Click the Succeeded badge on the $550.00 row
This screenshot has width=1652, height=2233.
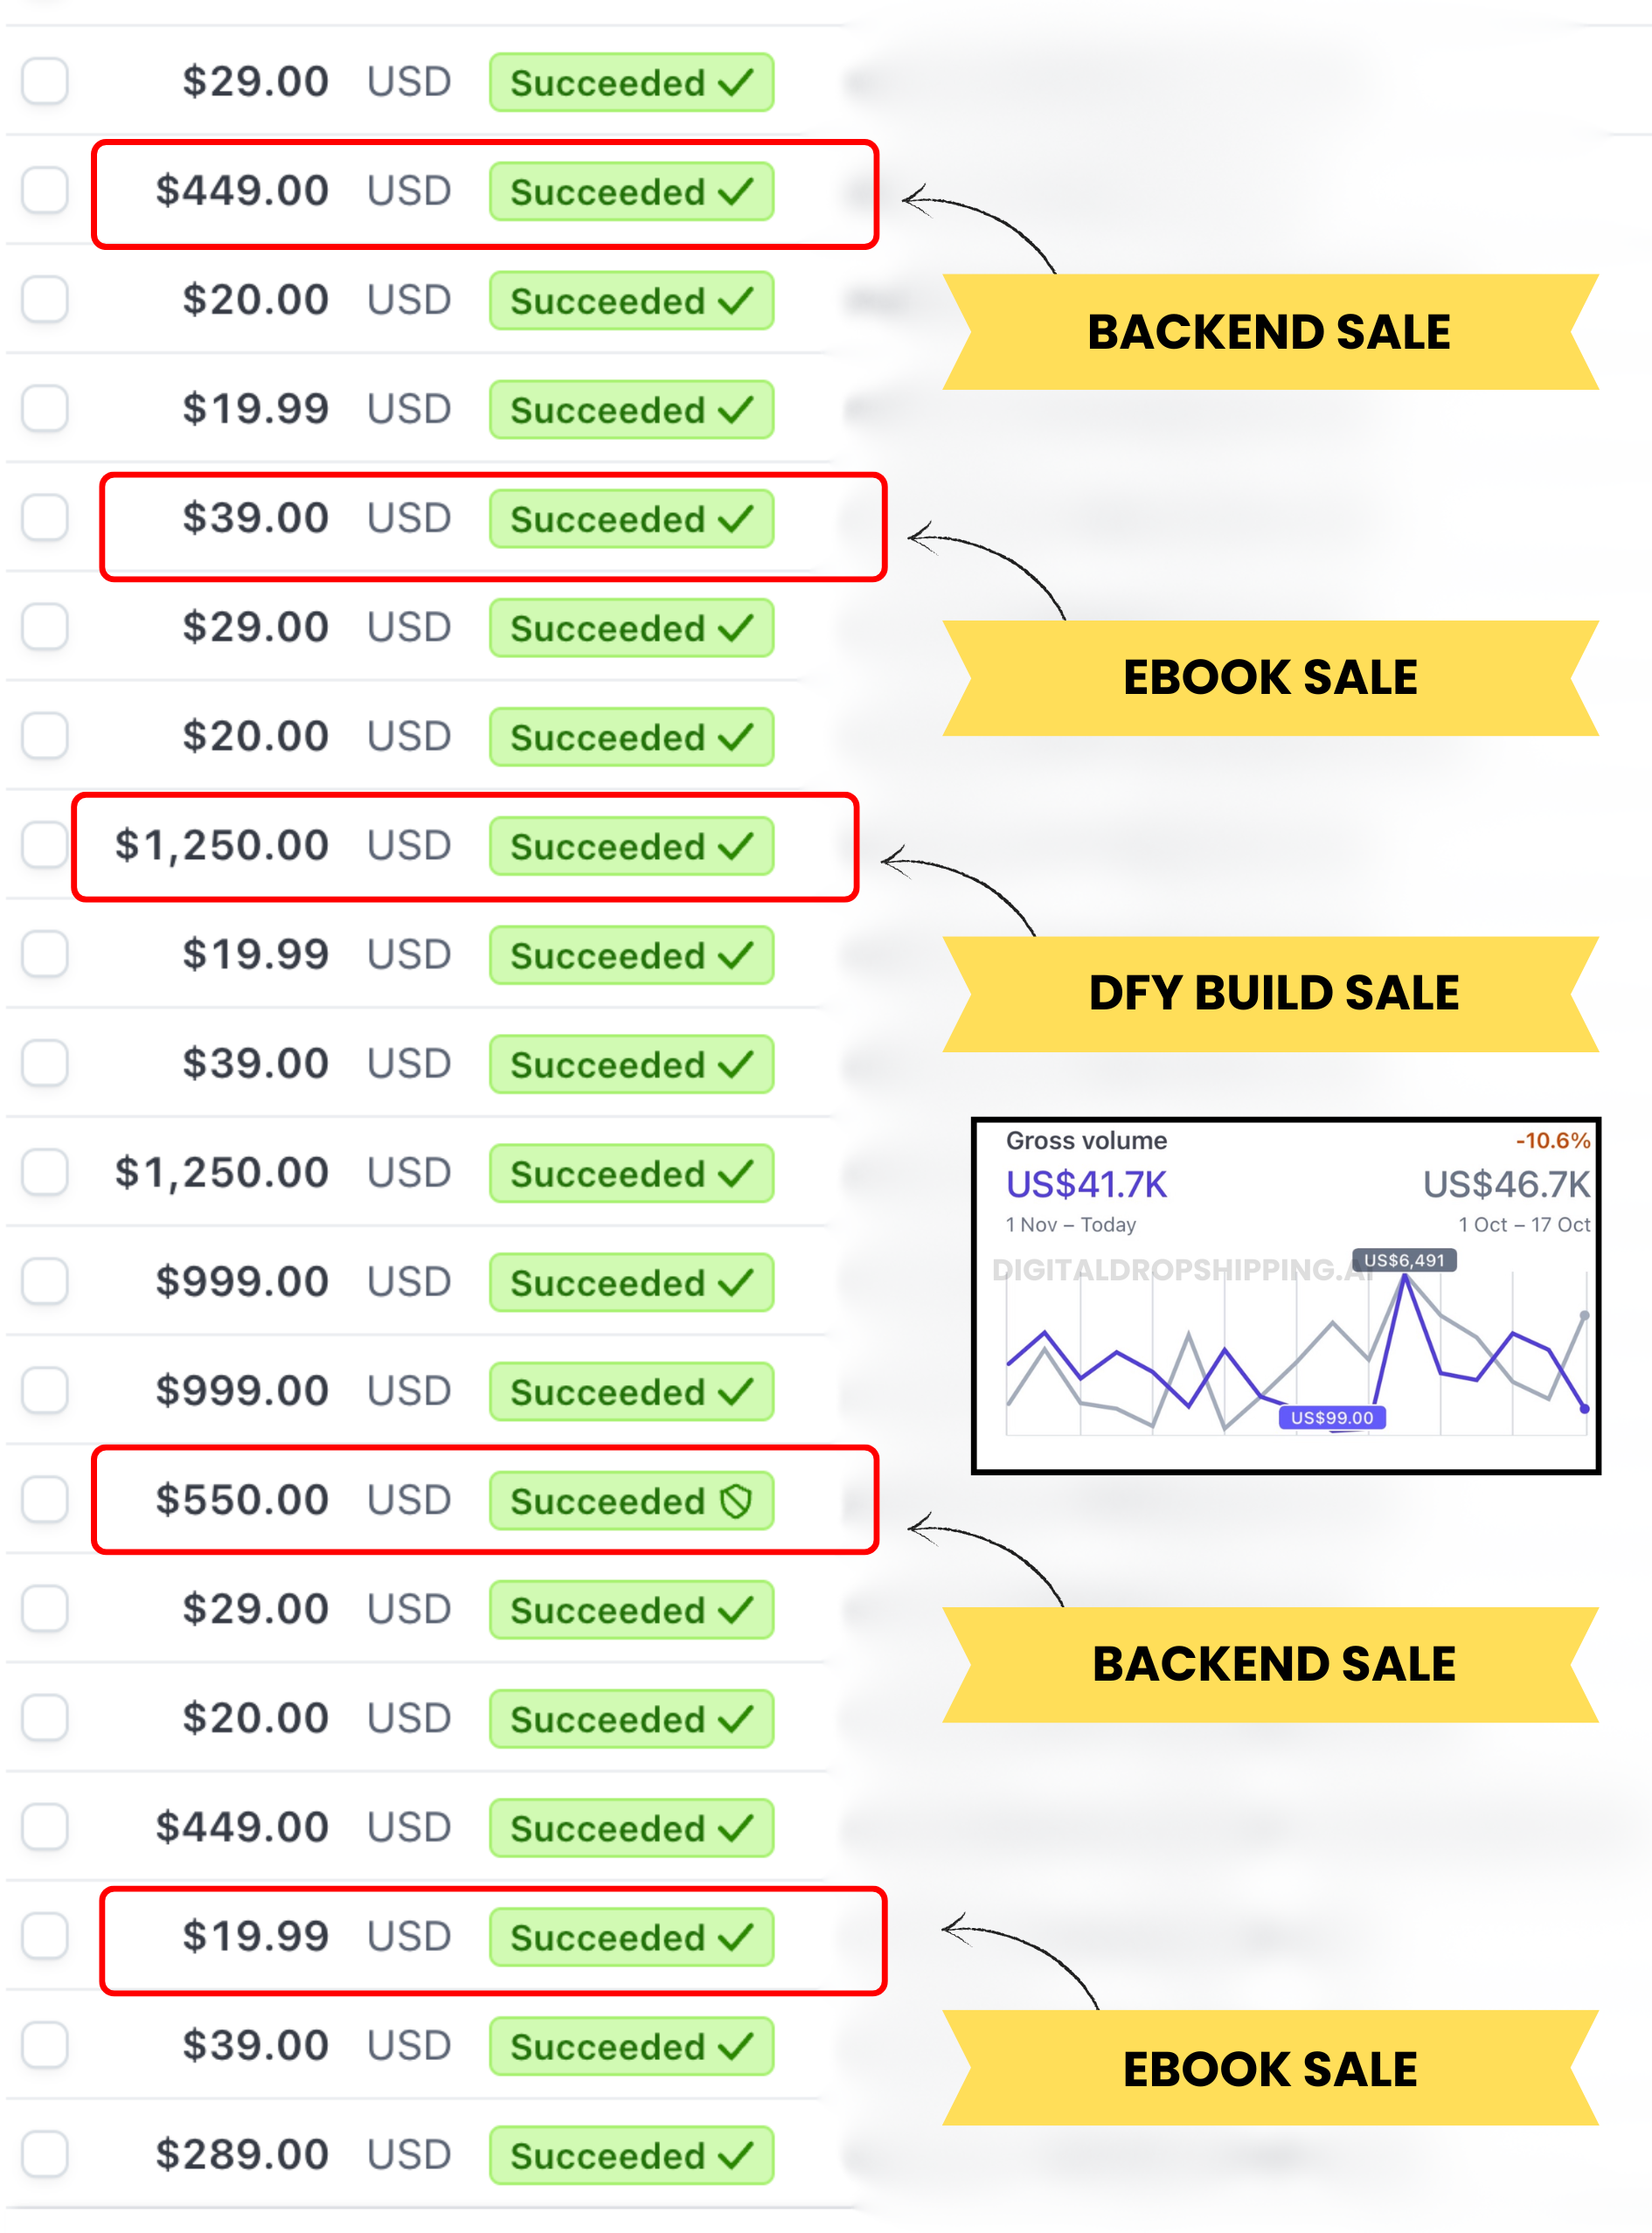[x=631, y=1500]
